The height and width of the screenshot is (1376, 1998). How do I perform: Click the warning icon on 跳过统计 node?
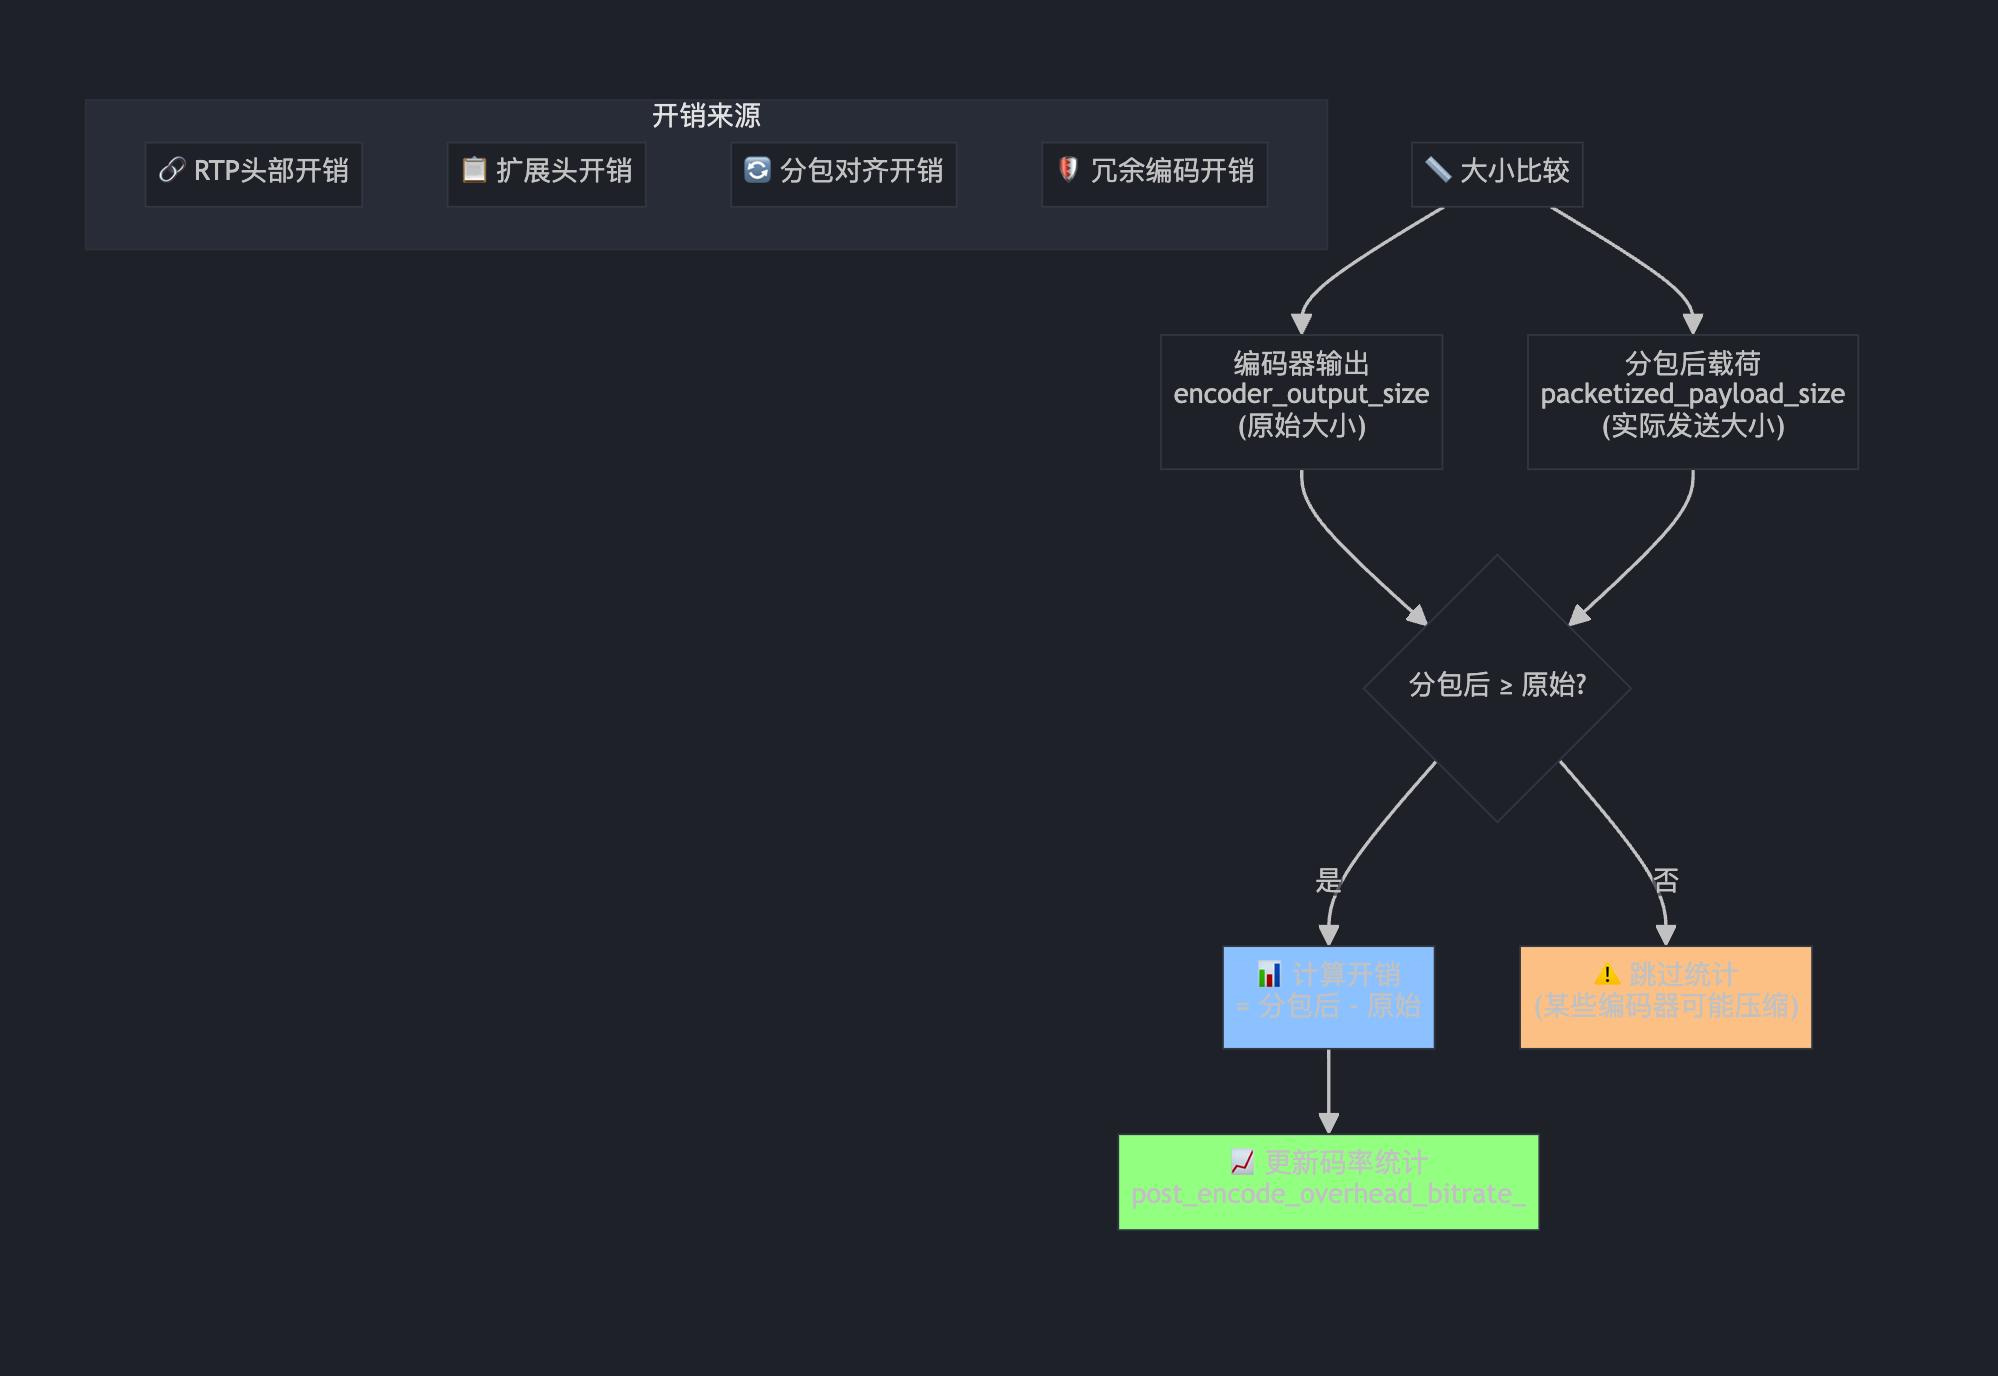point(1605,974)
